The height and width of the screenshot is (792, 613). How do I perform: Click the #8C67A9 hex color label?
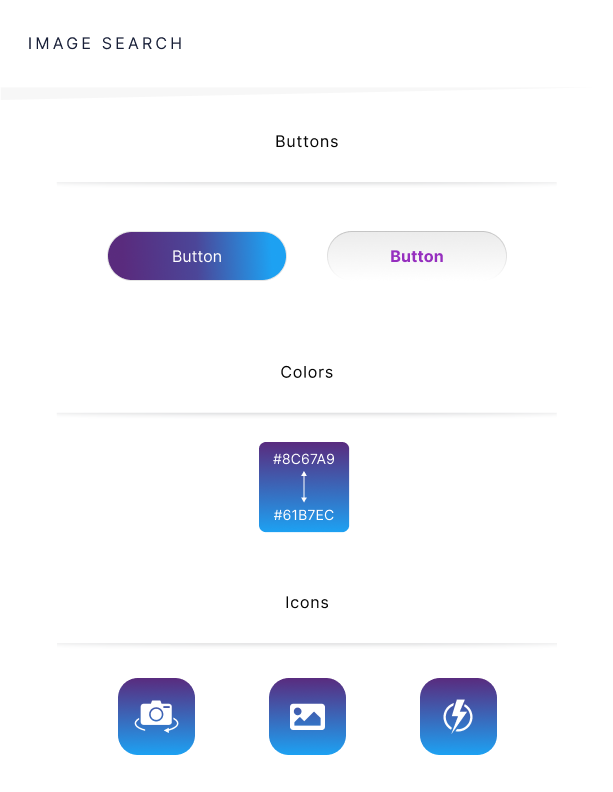tap(304, 459)
